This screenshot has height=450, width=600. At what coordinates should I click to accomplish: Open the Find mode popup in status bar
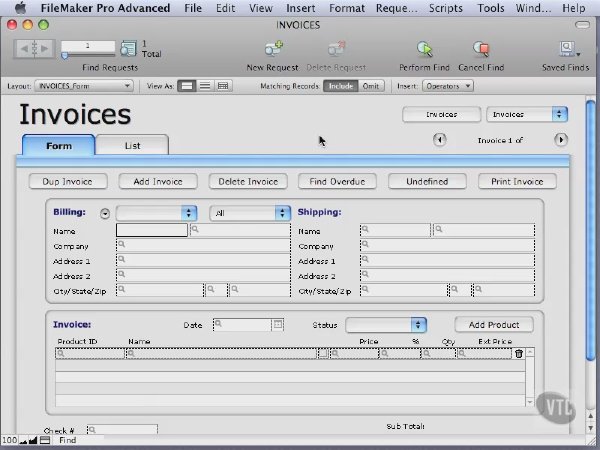click(x=68, y=440)
